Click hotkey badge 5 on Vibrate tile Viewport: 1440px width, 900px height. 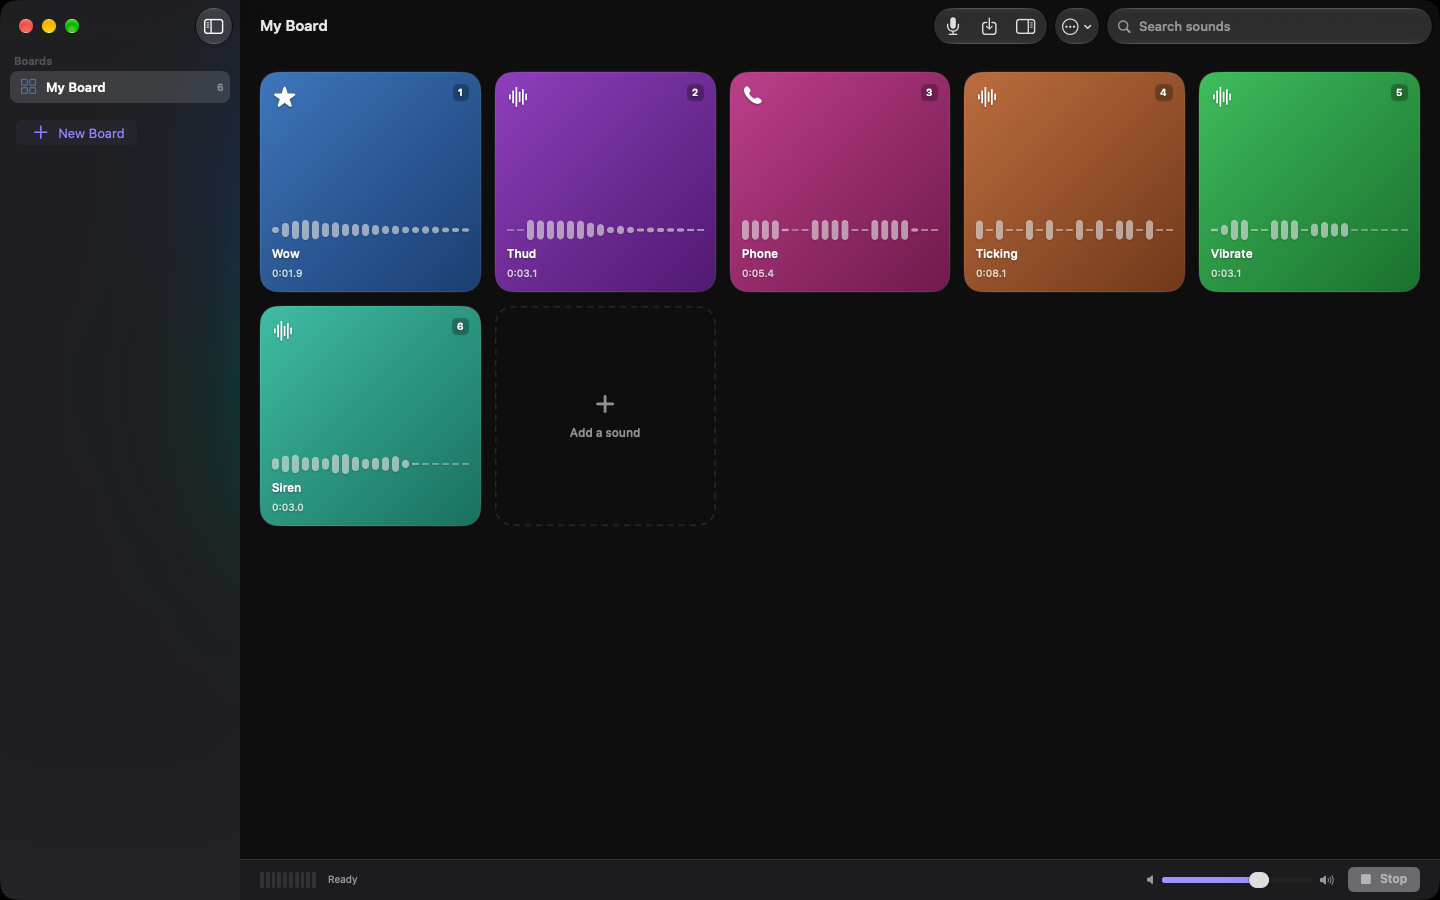point(1399,93)
